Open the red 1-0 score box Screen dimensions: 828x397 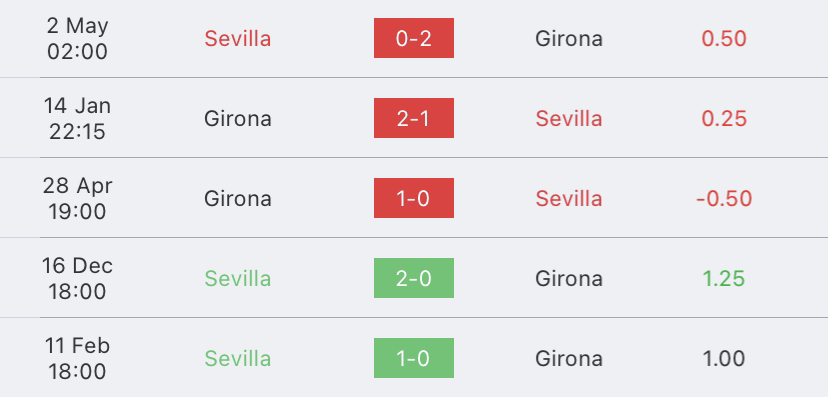click(413, 198)
